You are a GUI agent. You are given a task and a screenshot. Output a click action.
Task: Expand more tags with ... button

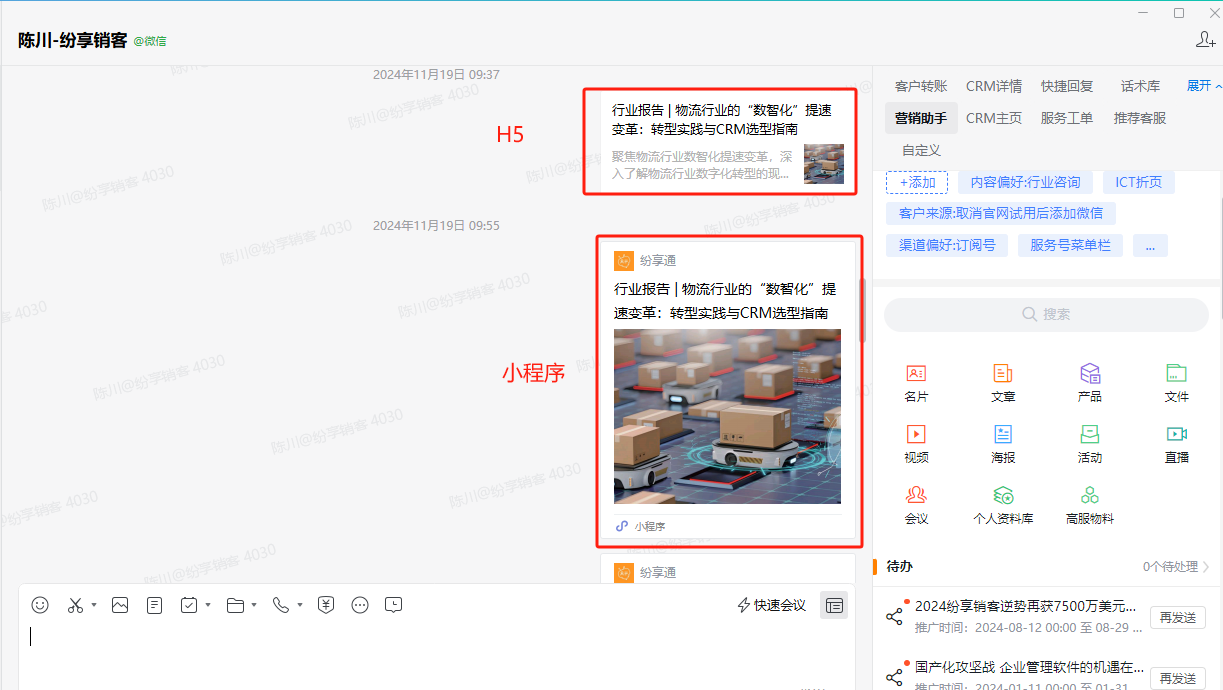pos(1150,245)
